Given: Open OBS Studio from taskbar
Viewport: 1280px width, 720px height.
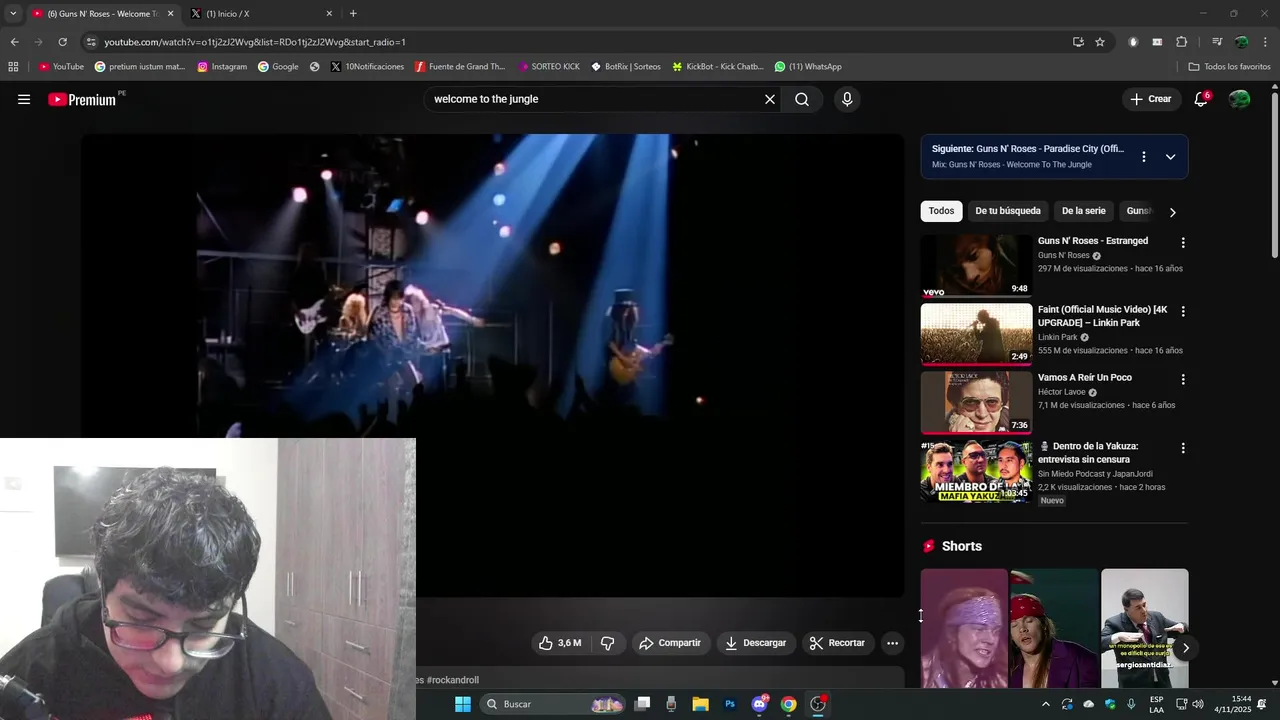Looking at the screenshot, I should [x=818, y=704].
